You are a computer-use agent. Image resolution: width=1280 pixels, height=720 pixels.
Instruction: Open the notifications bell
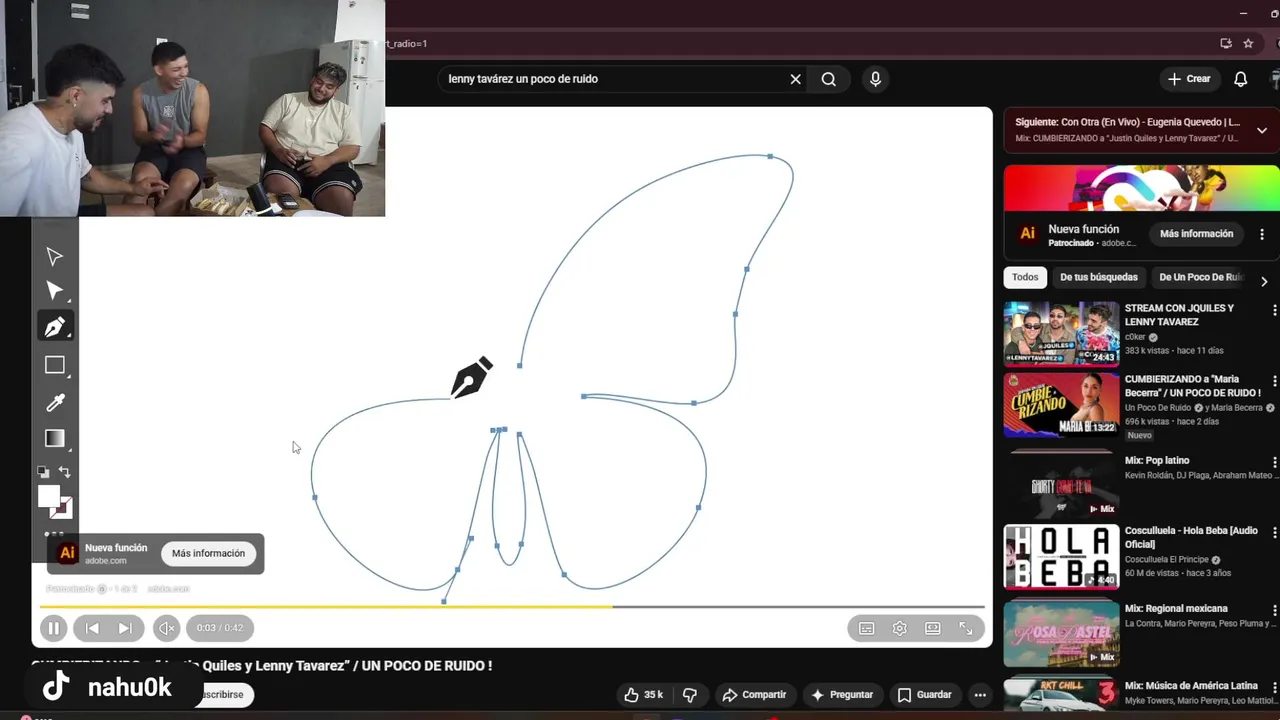(x=1241, y=79)
